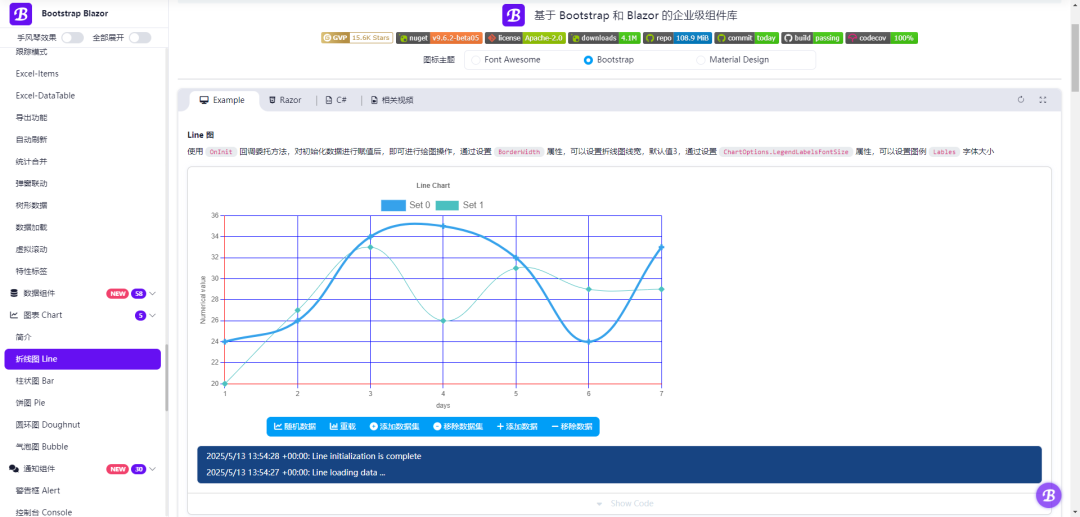This screenshot has width=1080, height=517.
Task: Click the 添加数据 add data button
Action: pyautogui.click(x=517, y=427)
